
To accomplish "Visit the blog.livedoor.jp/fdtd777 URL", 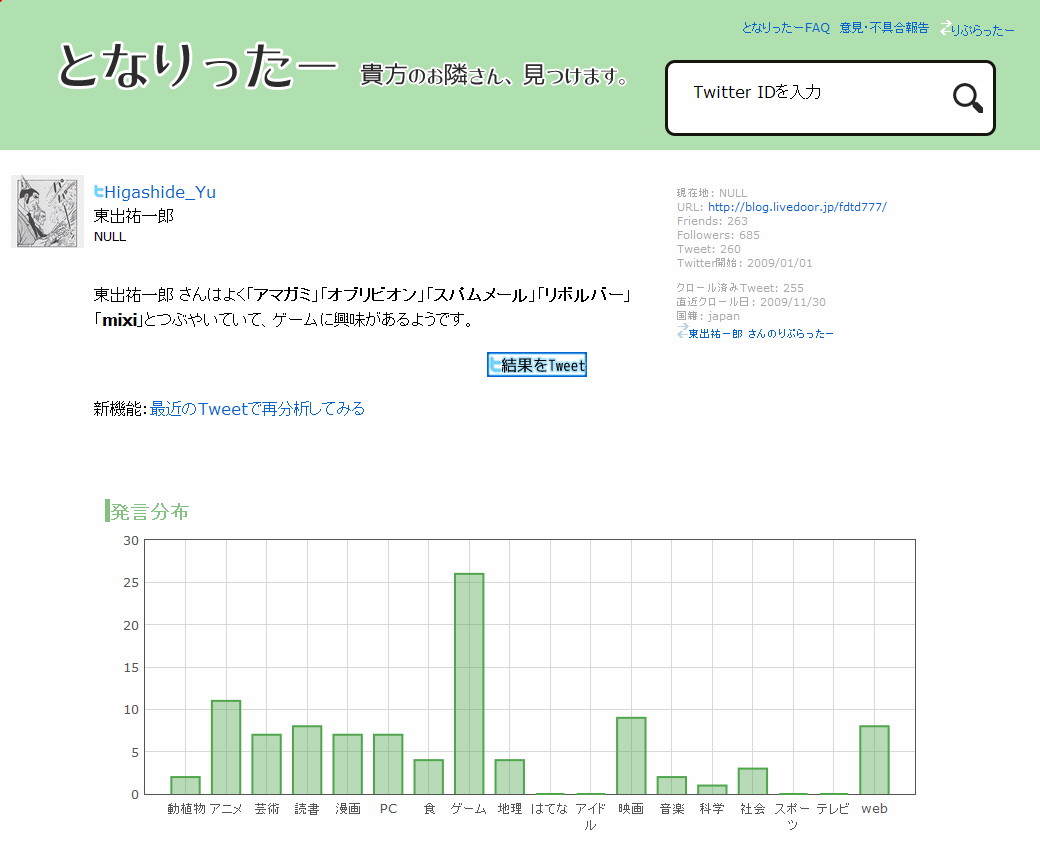I will click(x=797, y=207).
